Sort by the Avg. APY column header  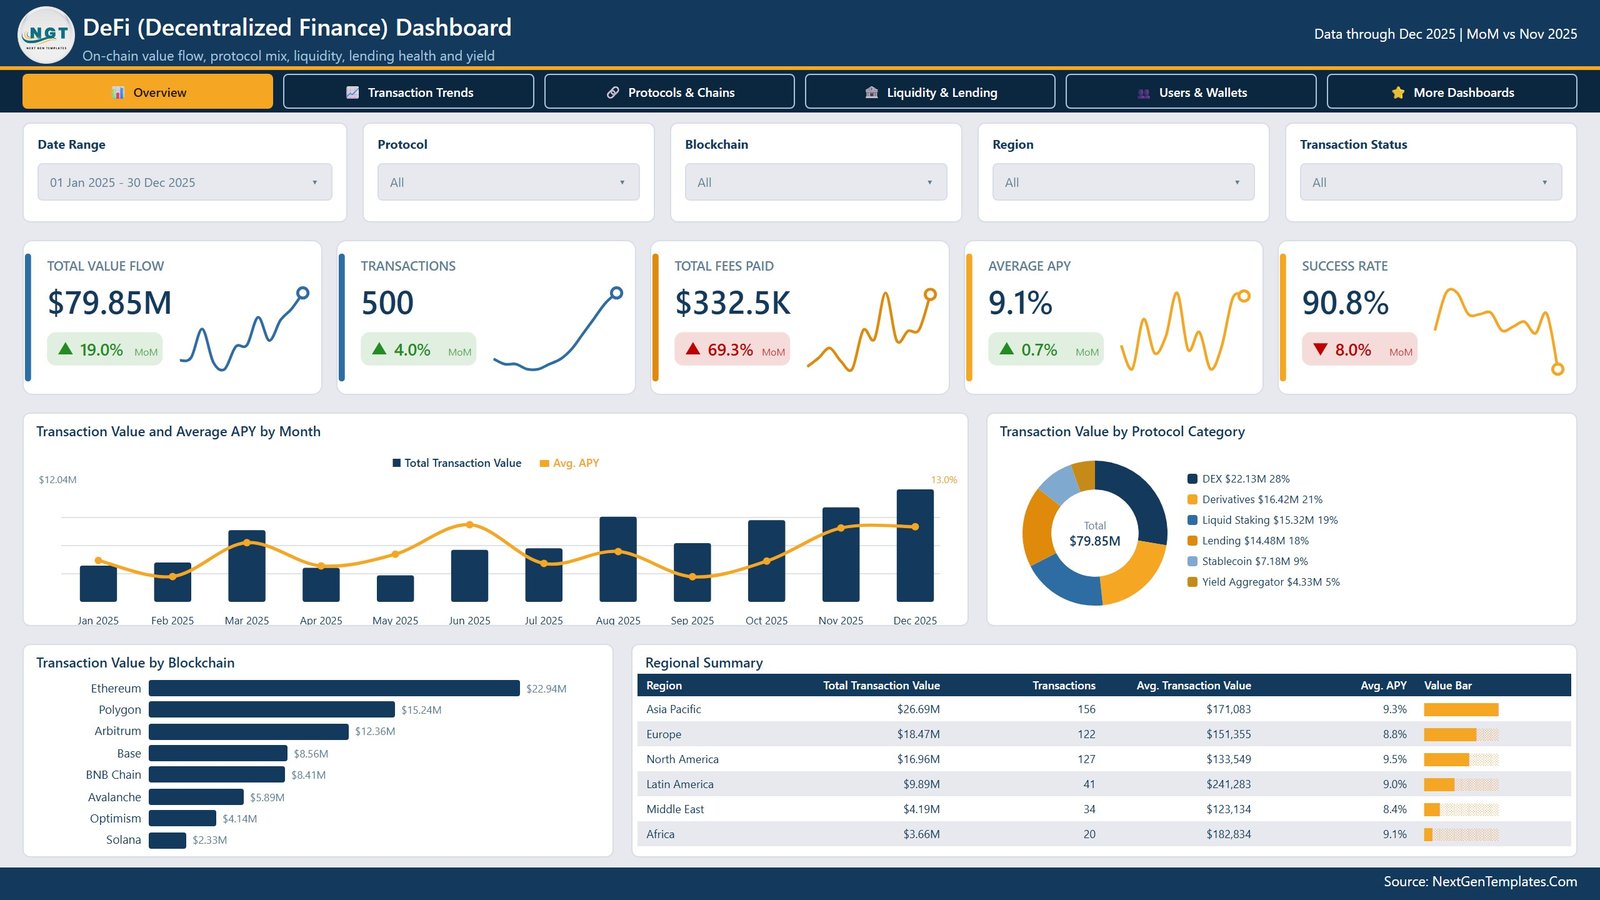point(1383,685)
